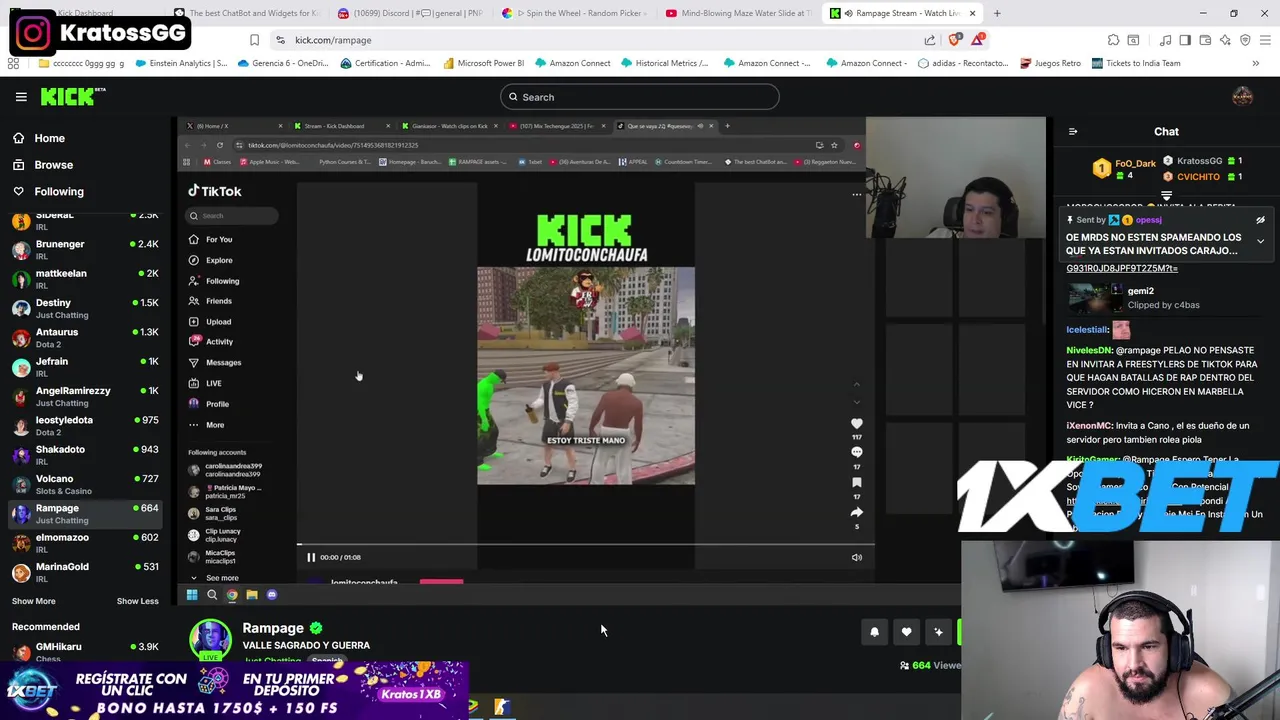Click the browser share page icon
Screen dimensions: 1280x720
point(930,40)
